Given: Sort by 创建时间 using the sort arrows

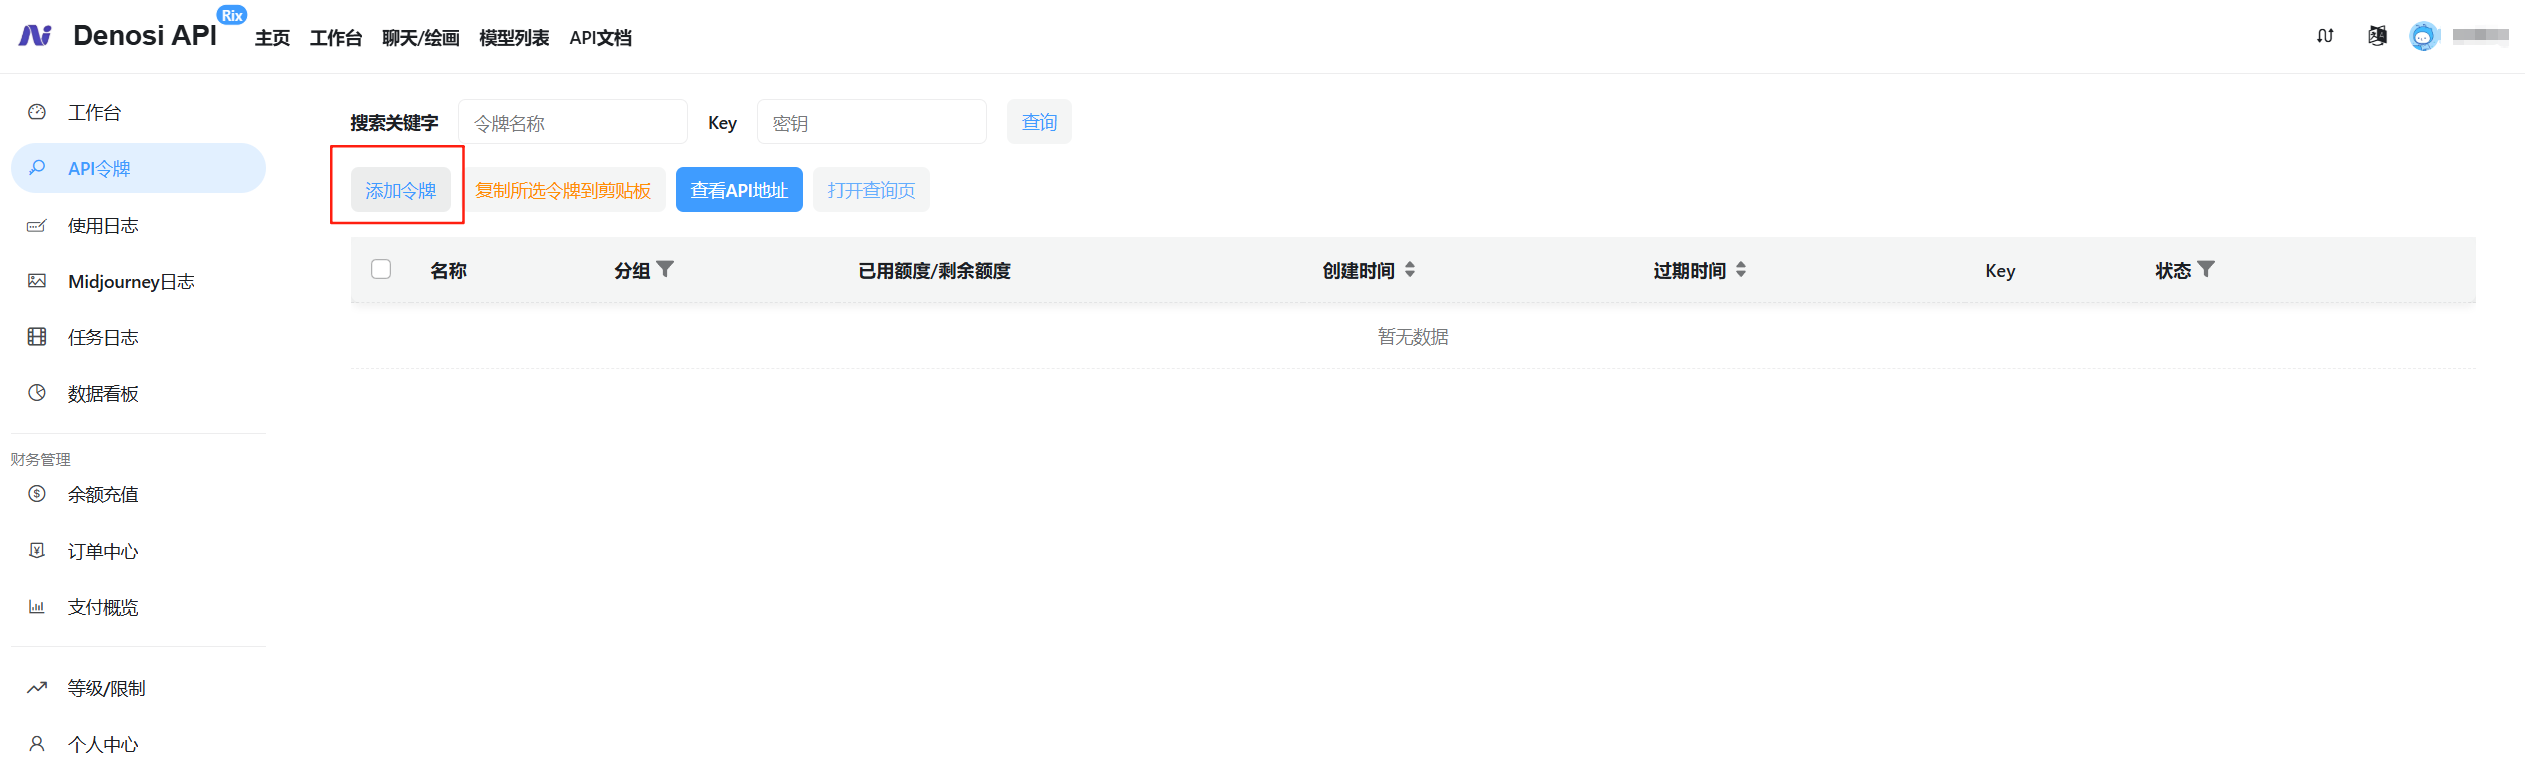Looking at the screenshot, I should pos(1410,269).
